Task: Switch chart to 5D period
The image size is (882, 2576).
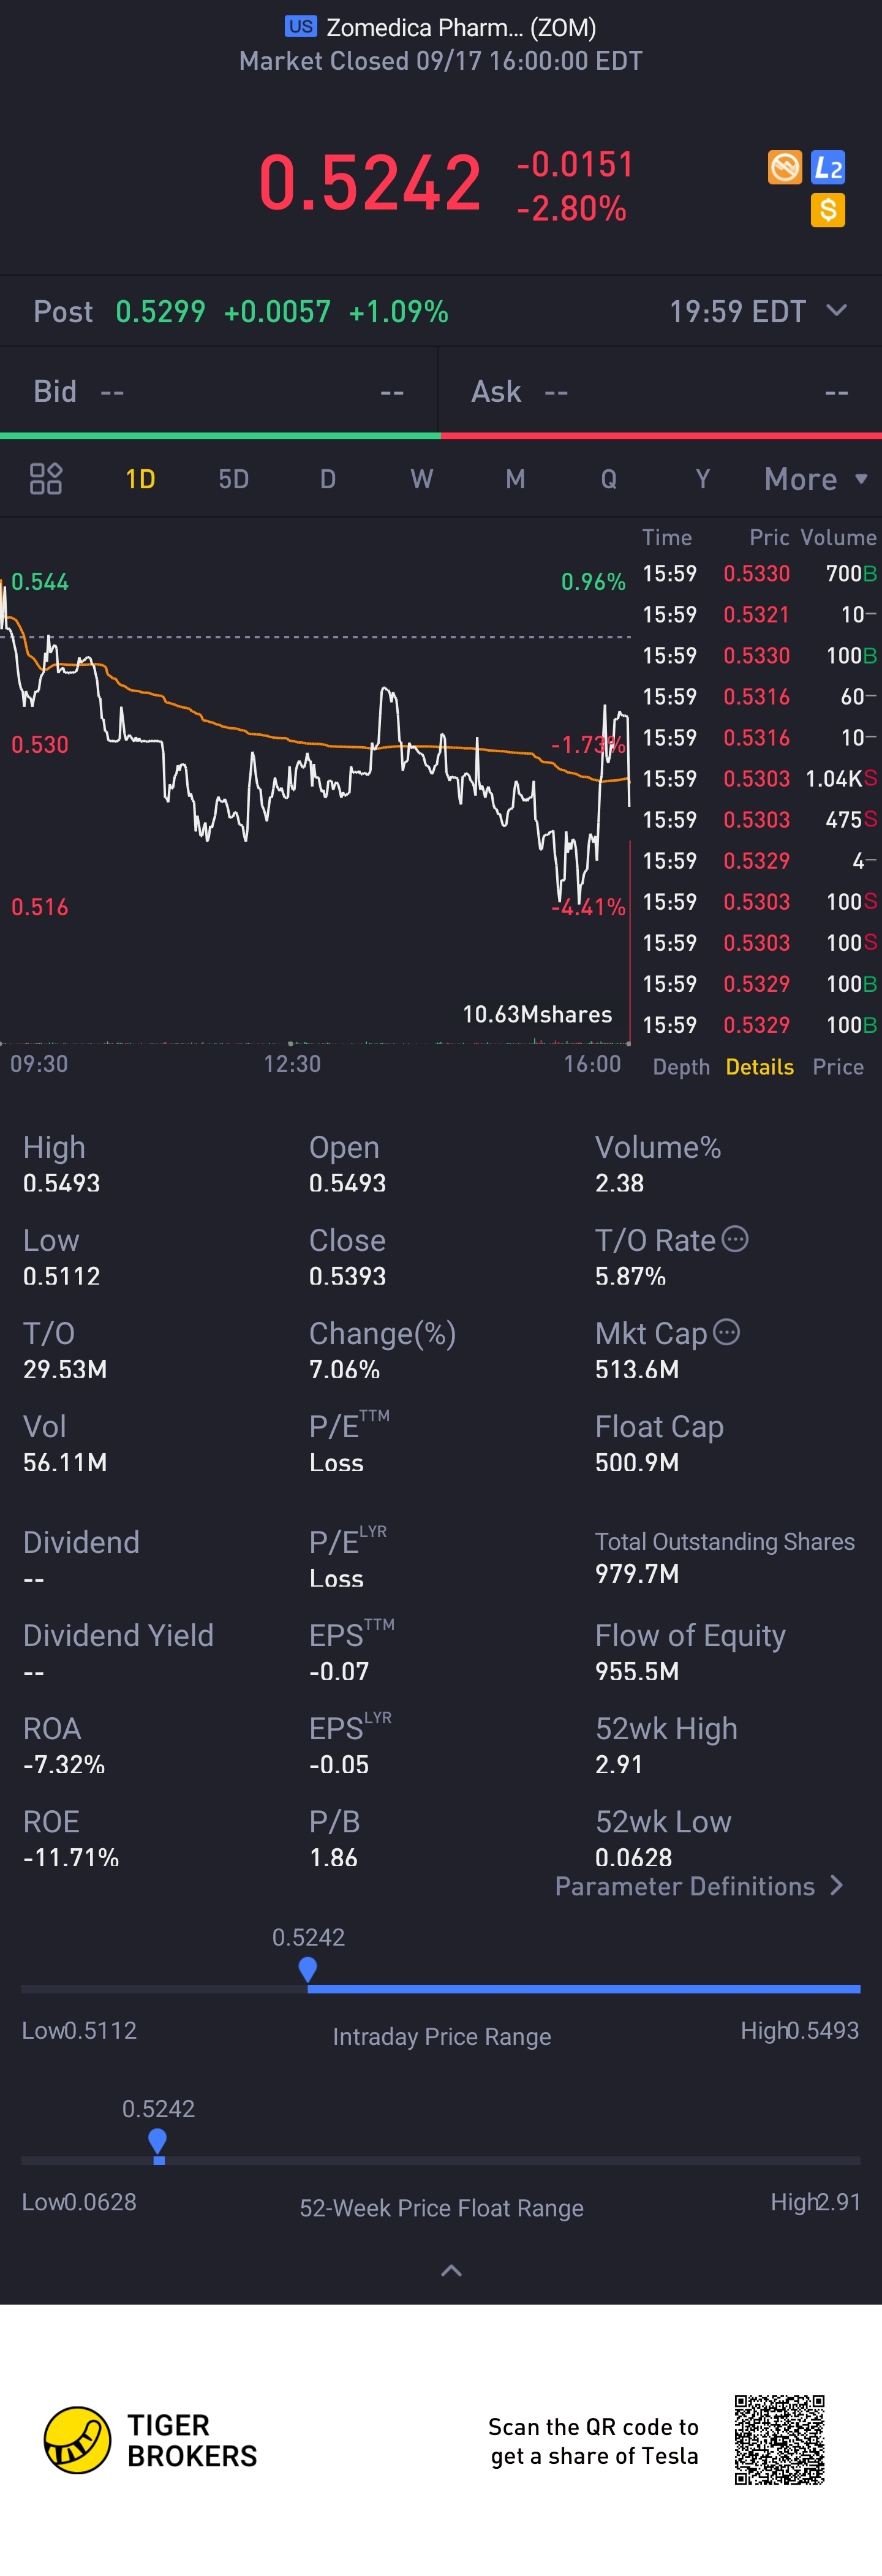Action: pyautogui.click(x=233, y=479)
